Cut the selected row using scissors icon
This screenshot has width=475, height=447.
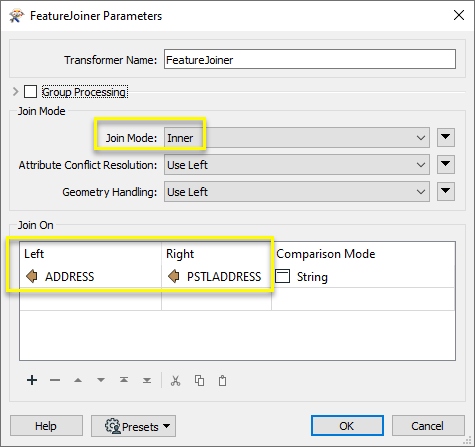point(175,380)
